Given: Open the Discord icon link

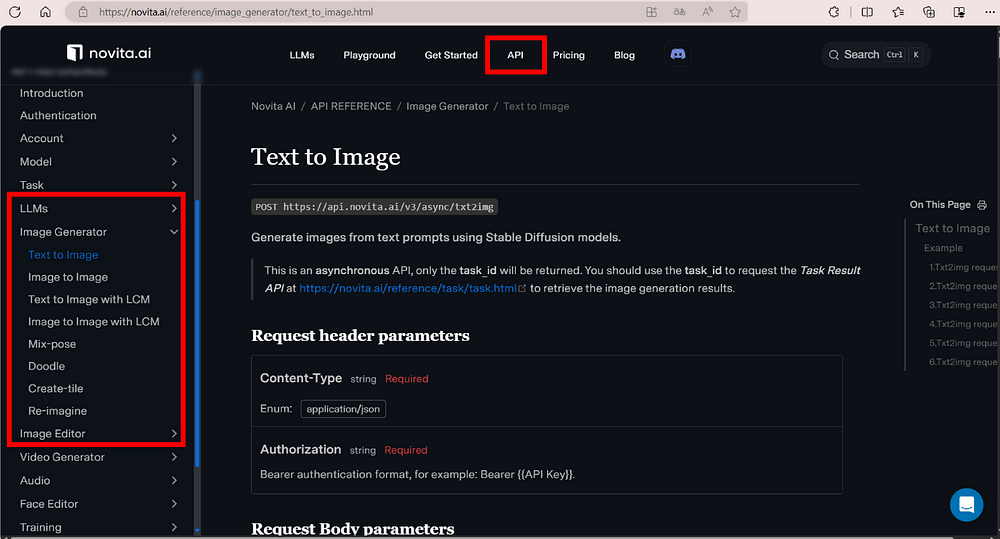Looking at the screenshot, I should [678, 54].
